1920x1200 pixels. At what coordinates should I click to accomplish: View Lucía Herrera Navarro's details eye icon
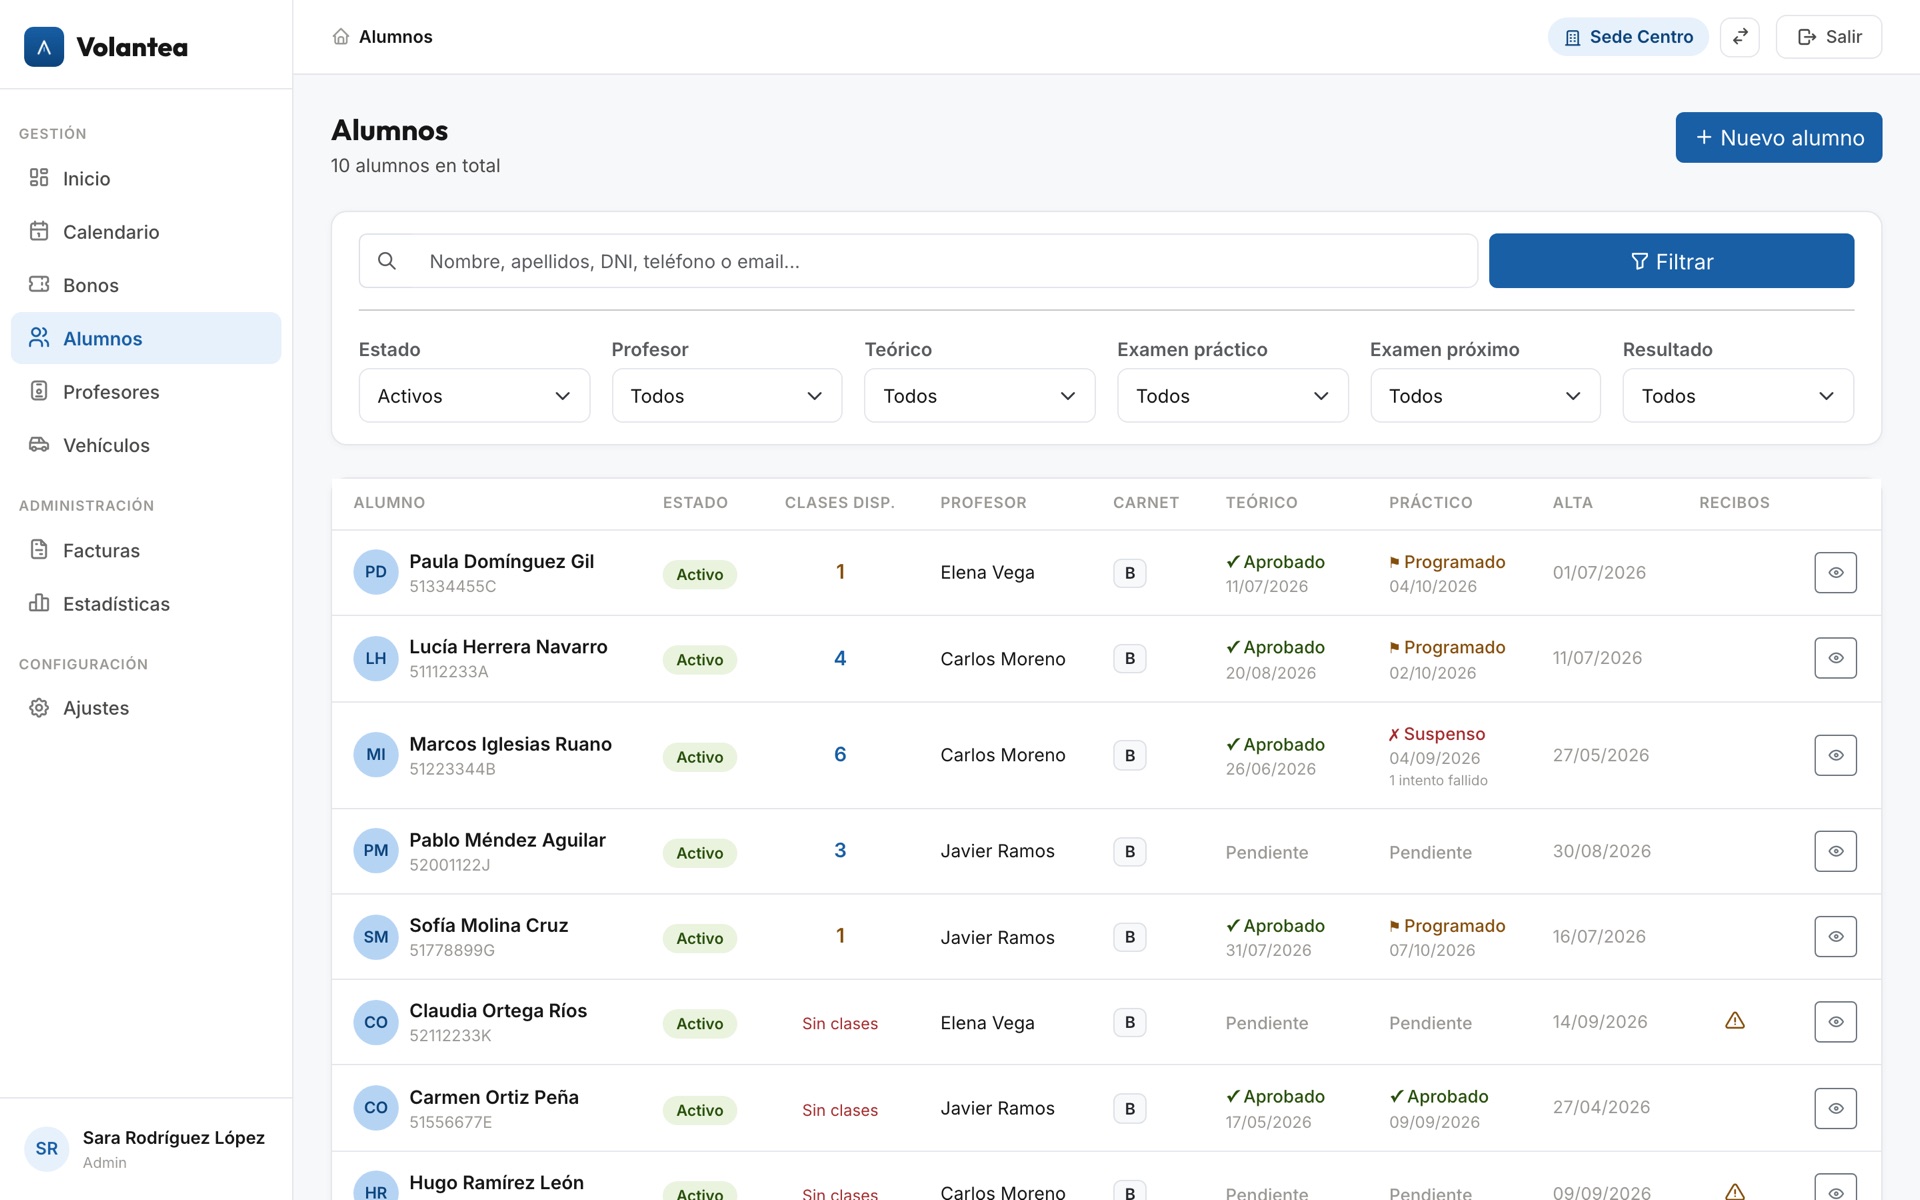1836,658
